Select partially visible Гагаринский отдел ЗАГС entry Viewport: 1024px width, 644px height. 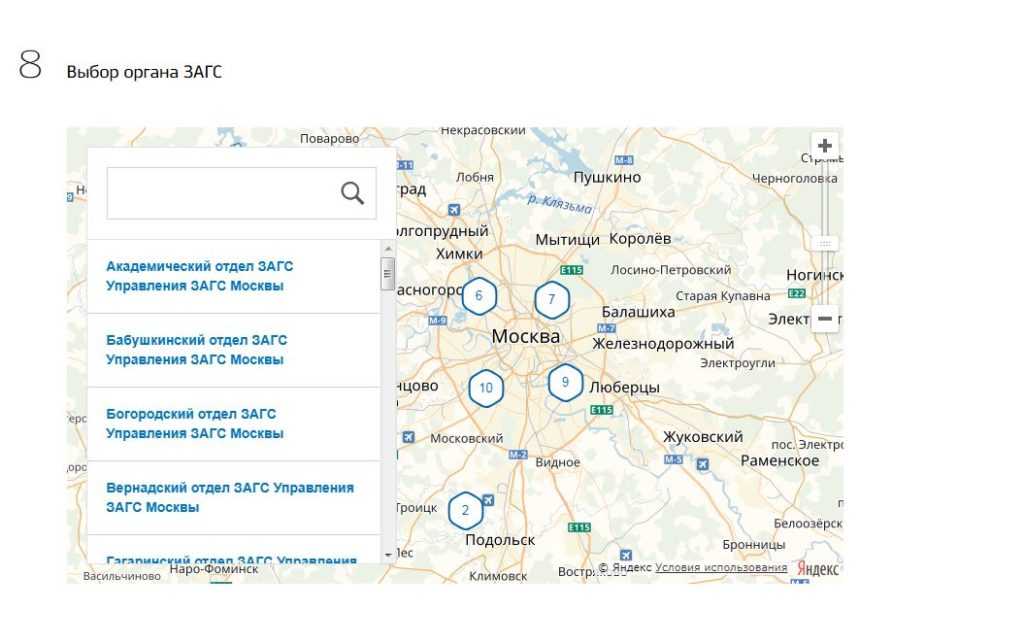(x=231, y=559)
